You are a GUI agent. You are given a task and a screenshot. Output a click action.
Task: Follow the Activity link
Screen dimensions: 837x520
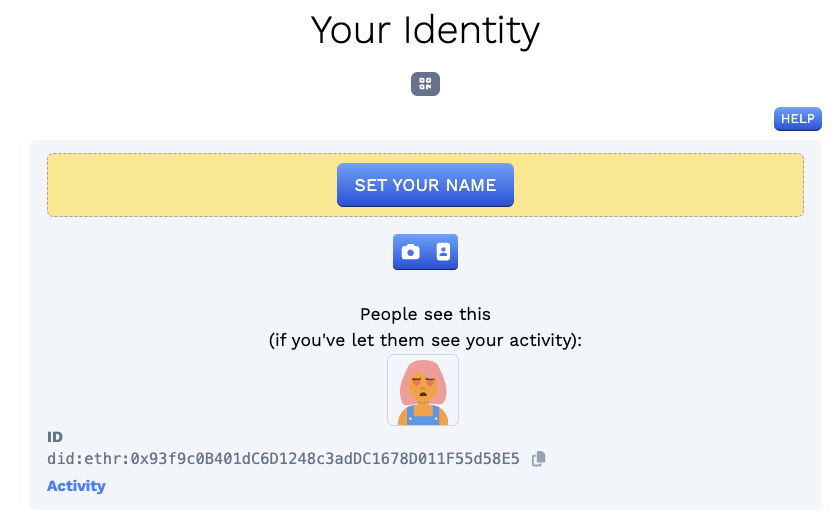(x=76, y=486)
